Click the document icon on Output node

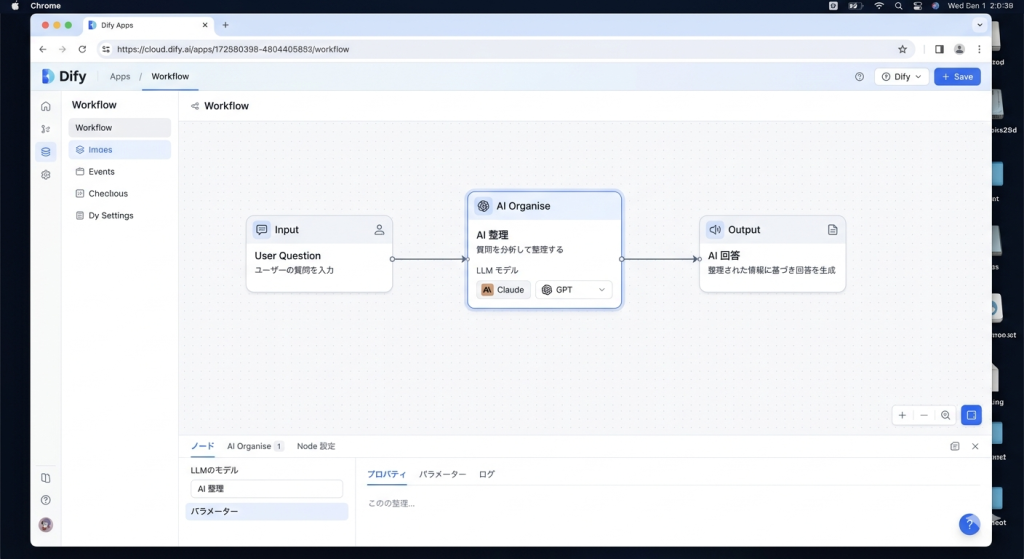[x=832, y=229]
